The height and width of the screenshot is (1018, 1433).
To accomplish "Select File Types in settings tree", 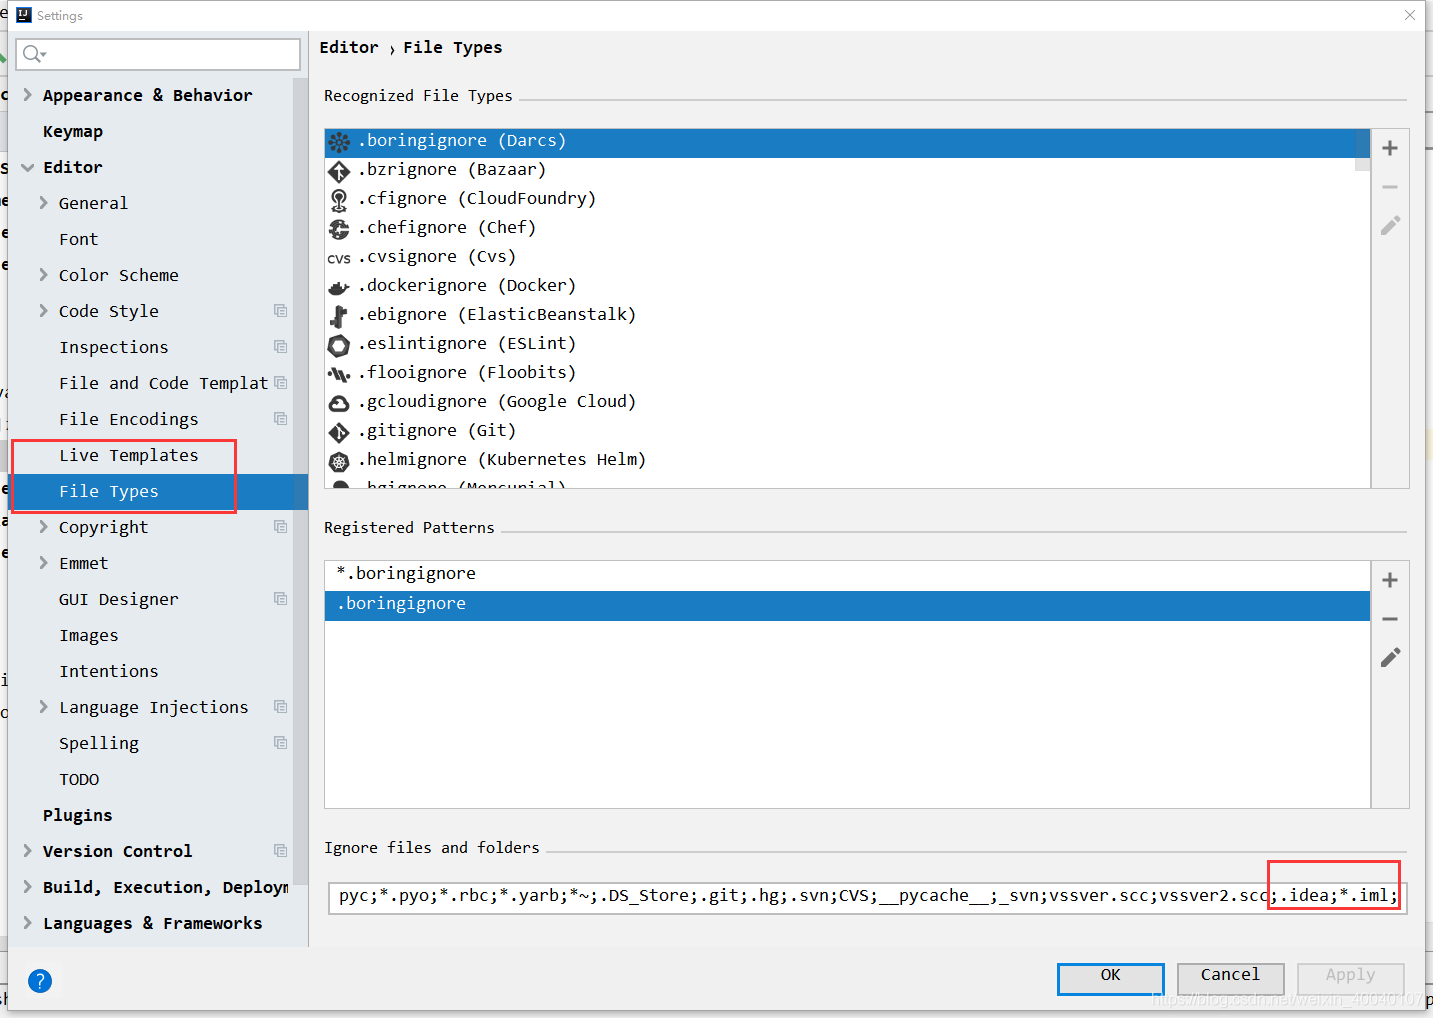I will [108, 491].
